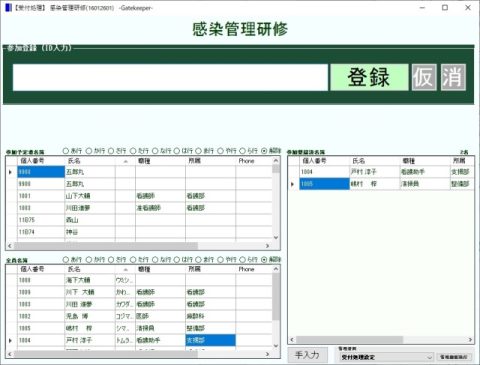Click highlighted ID 1005 cell in registered table
The height and width of the screenshot is (365, 480).
point(324,184)
